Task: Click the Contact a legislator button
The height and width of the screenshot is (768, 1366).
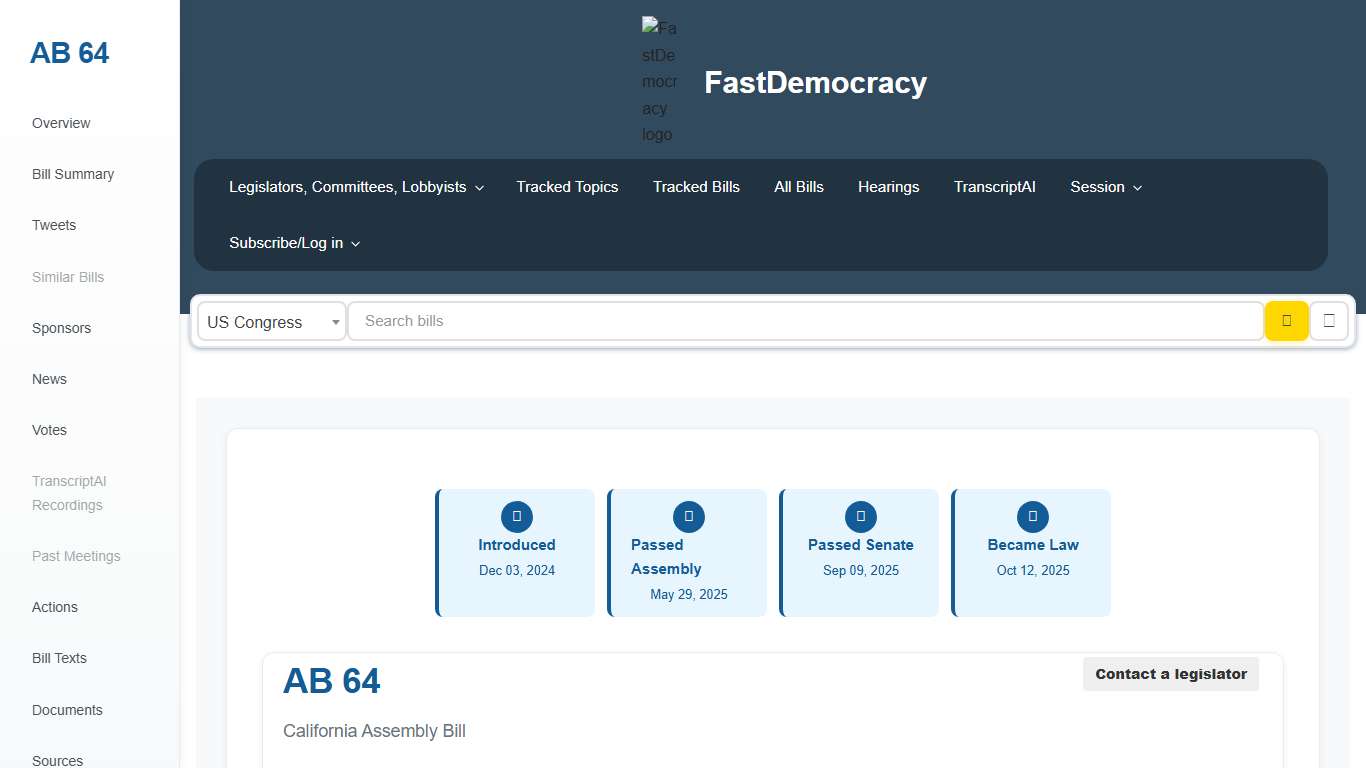Action: tap(1171, 674)
